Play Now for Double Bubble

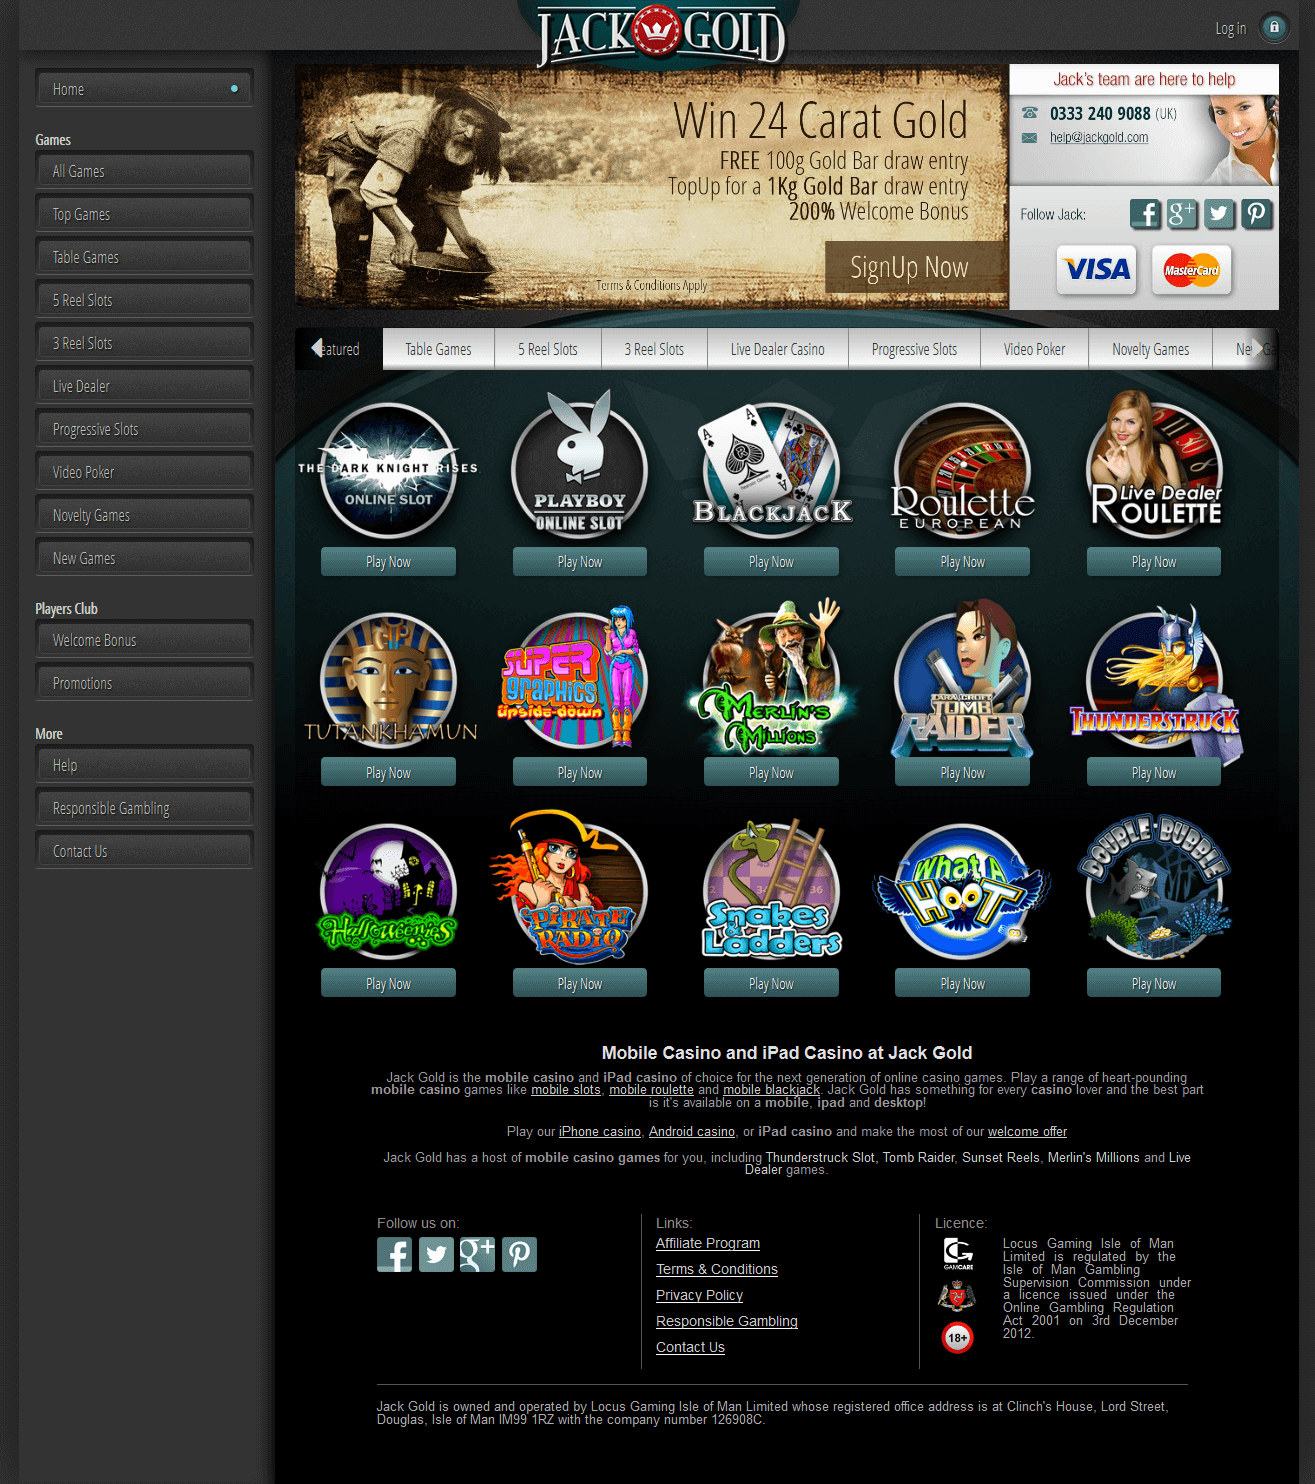pyautogui.click(x=1154, y=984)
